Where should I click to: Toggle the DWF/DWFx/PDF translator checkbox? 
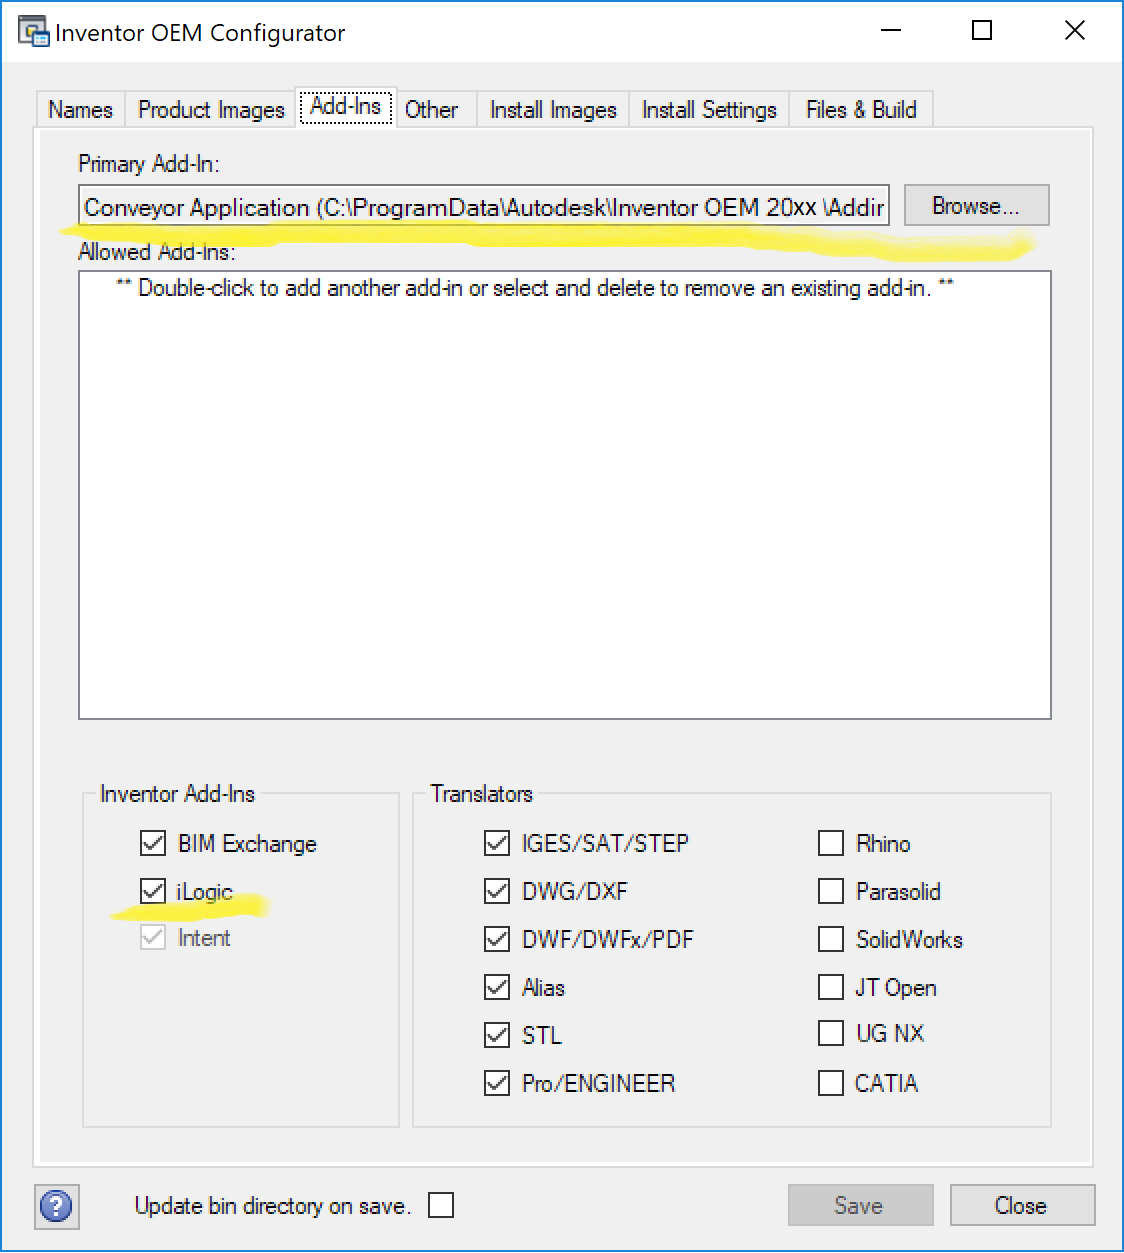[x=497, y=939]
